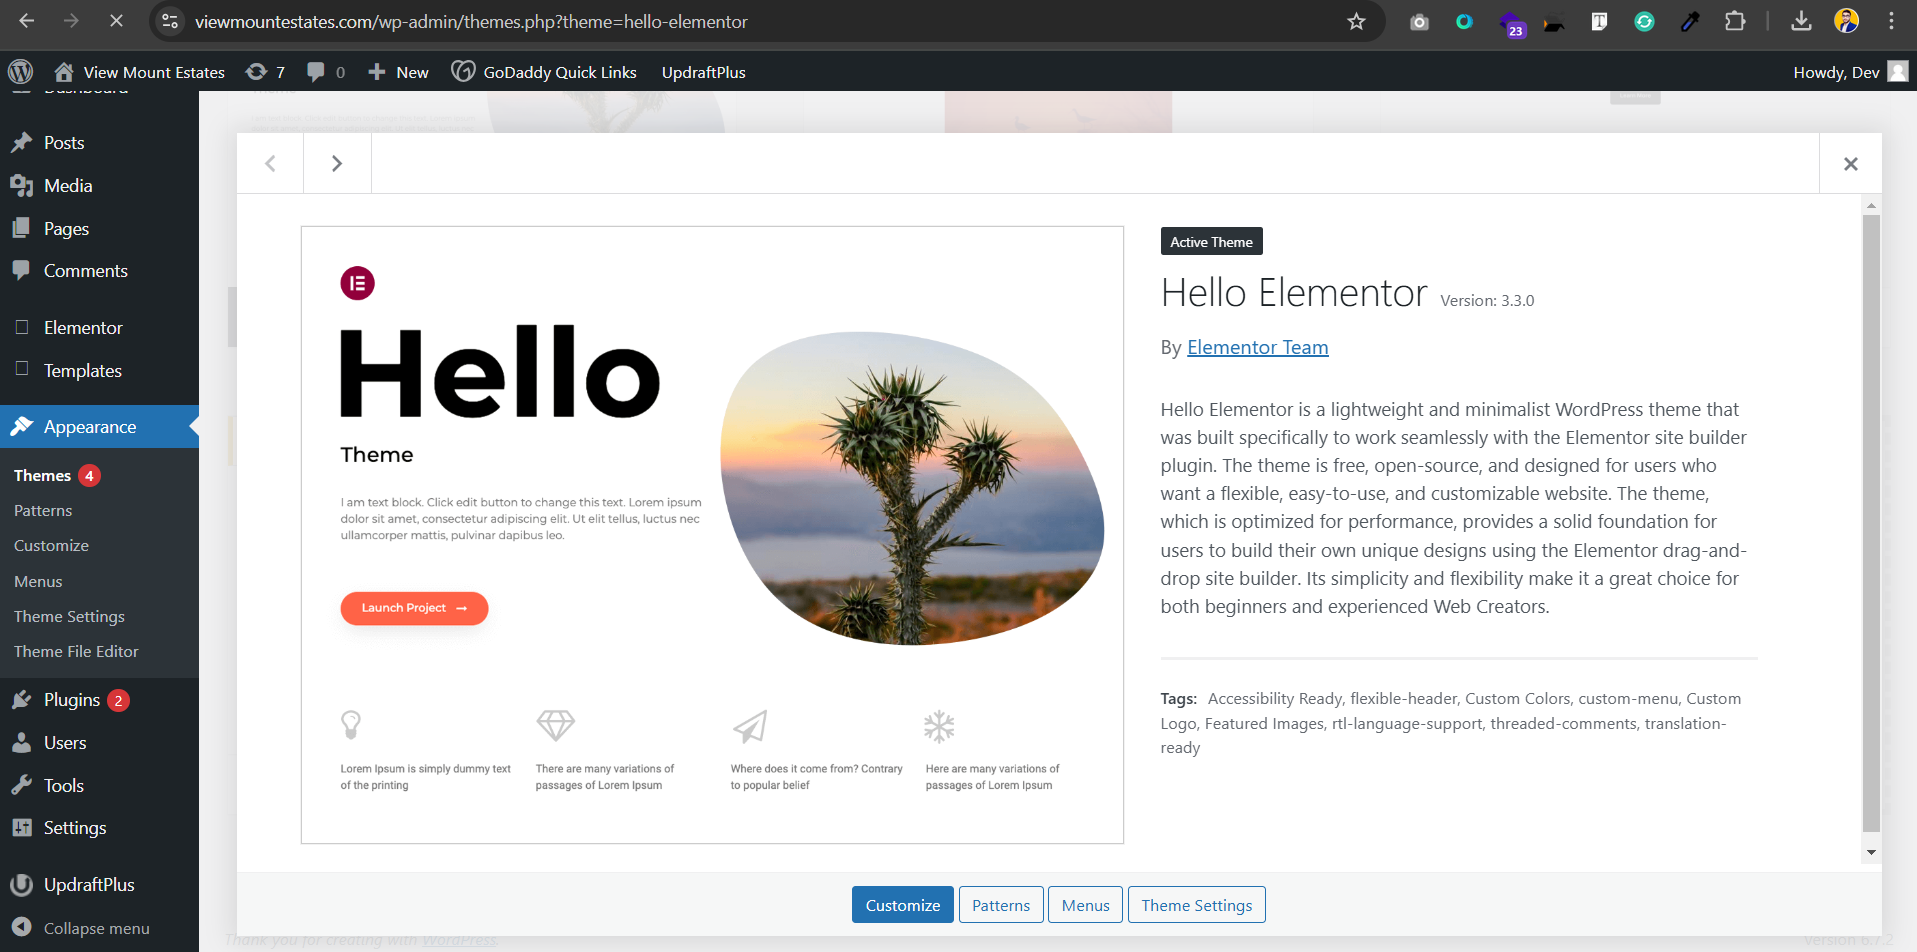Viewport: 1917px width, 952px height.
Task: Open comments bubble in admin bar
Action: [x=326, y=72]
